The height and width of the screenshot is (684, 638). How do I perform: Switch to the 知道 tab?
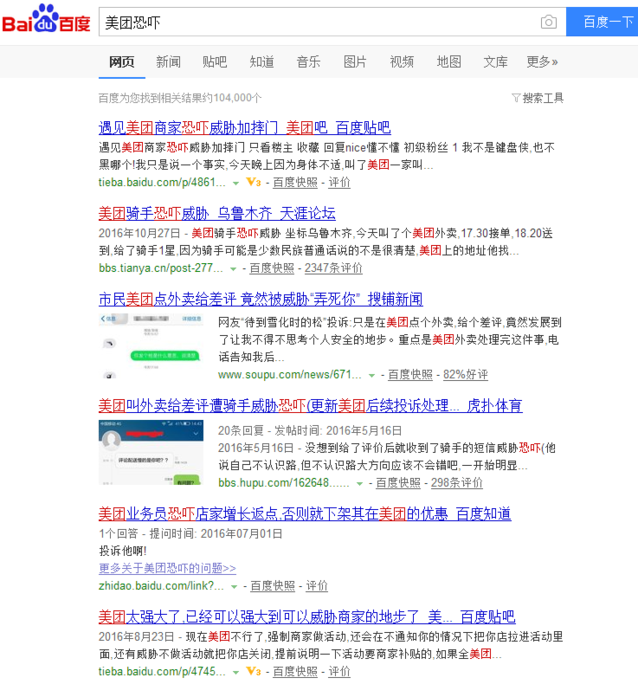click(262, 62)
